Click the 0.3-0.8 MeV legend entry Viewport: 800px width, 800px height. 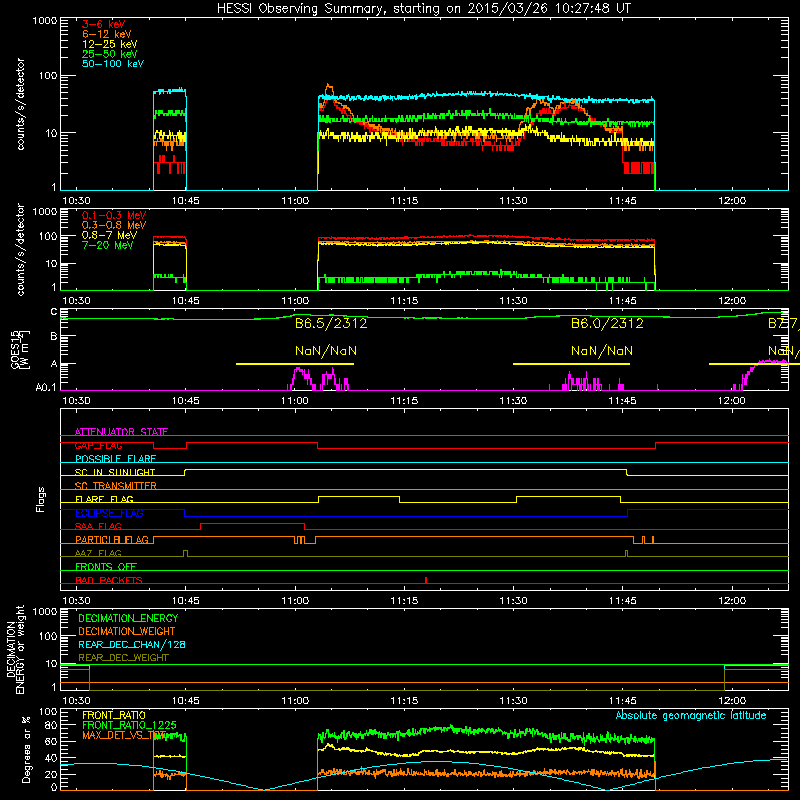tap(114, 225)
